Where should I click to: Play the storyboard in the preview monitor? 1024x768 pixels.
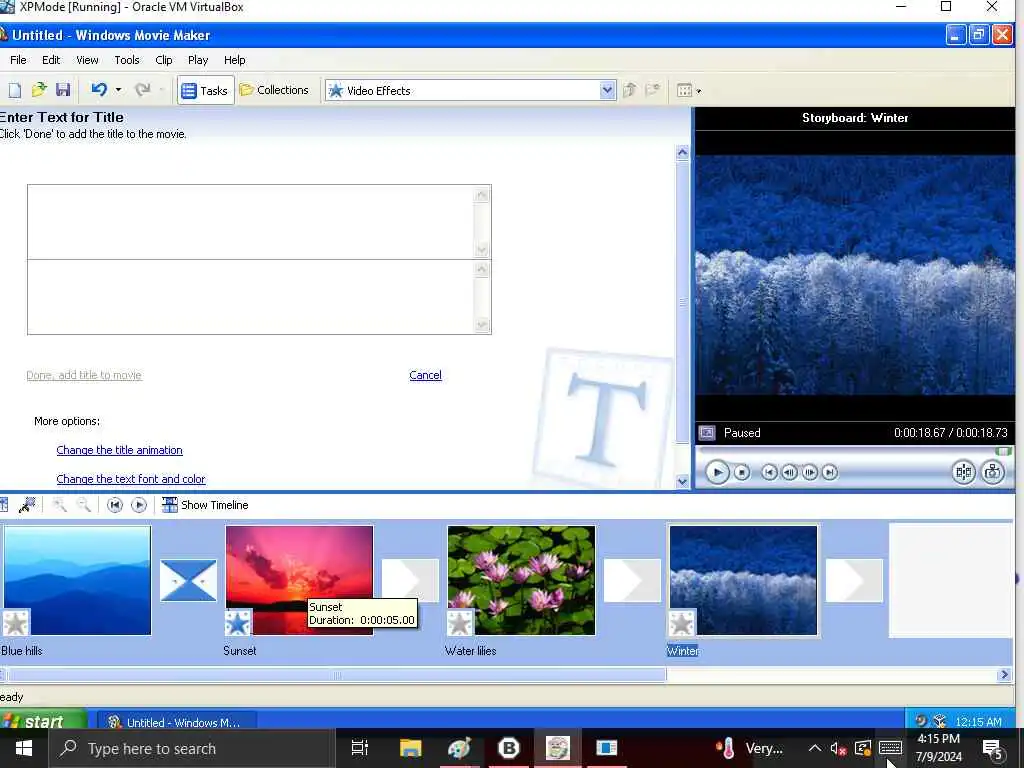point(717,472)
